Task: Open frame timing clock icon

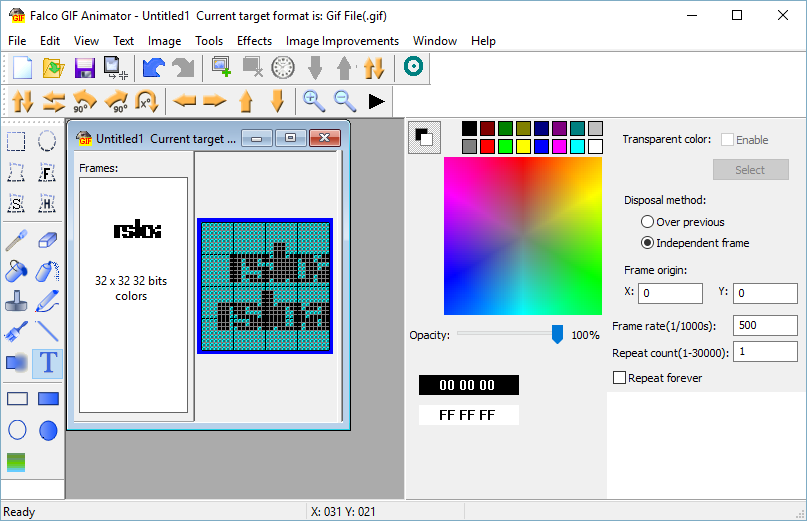Action: coord(283,67)
